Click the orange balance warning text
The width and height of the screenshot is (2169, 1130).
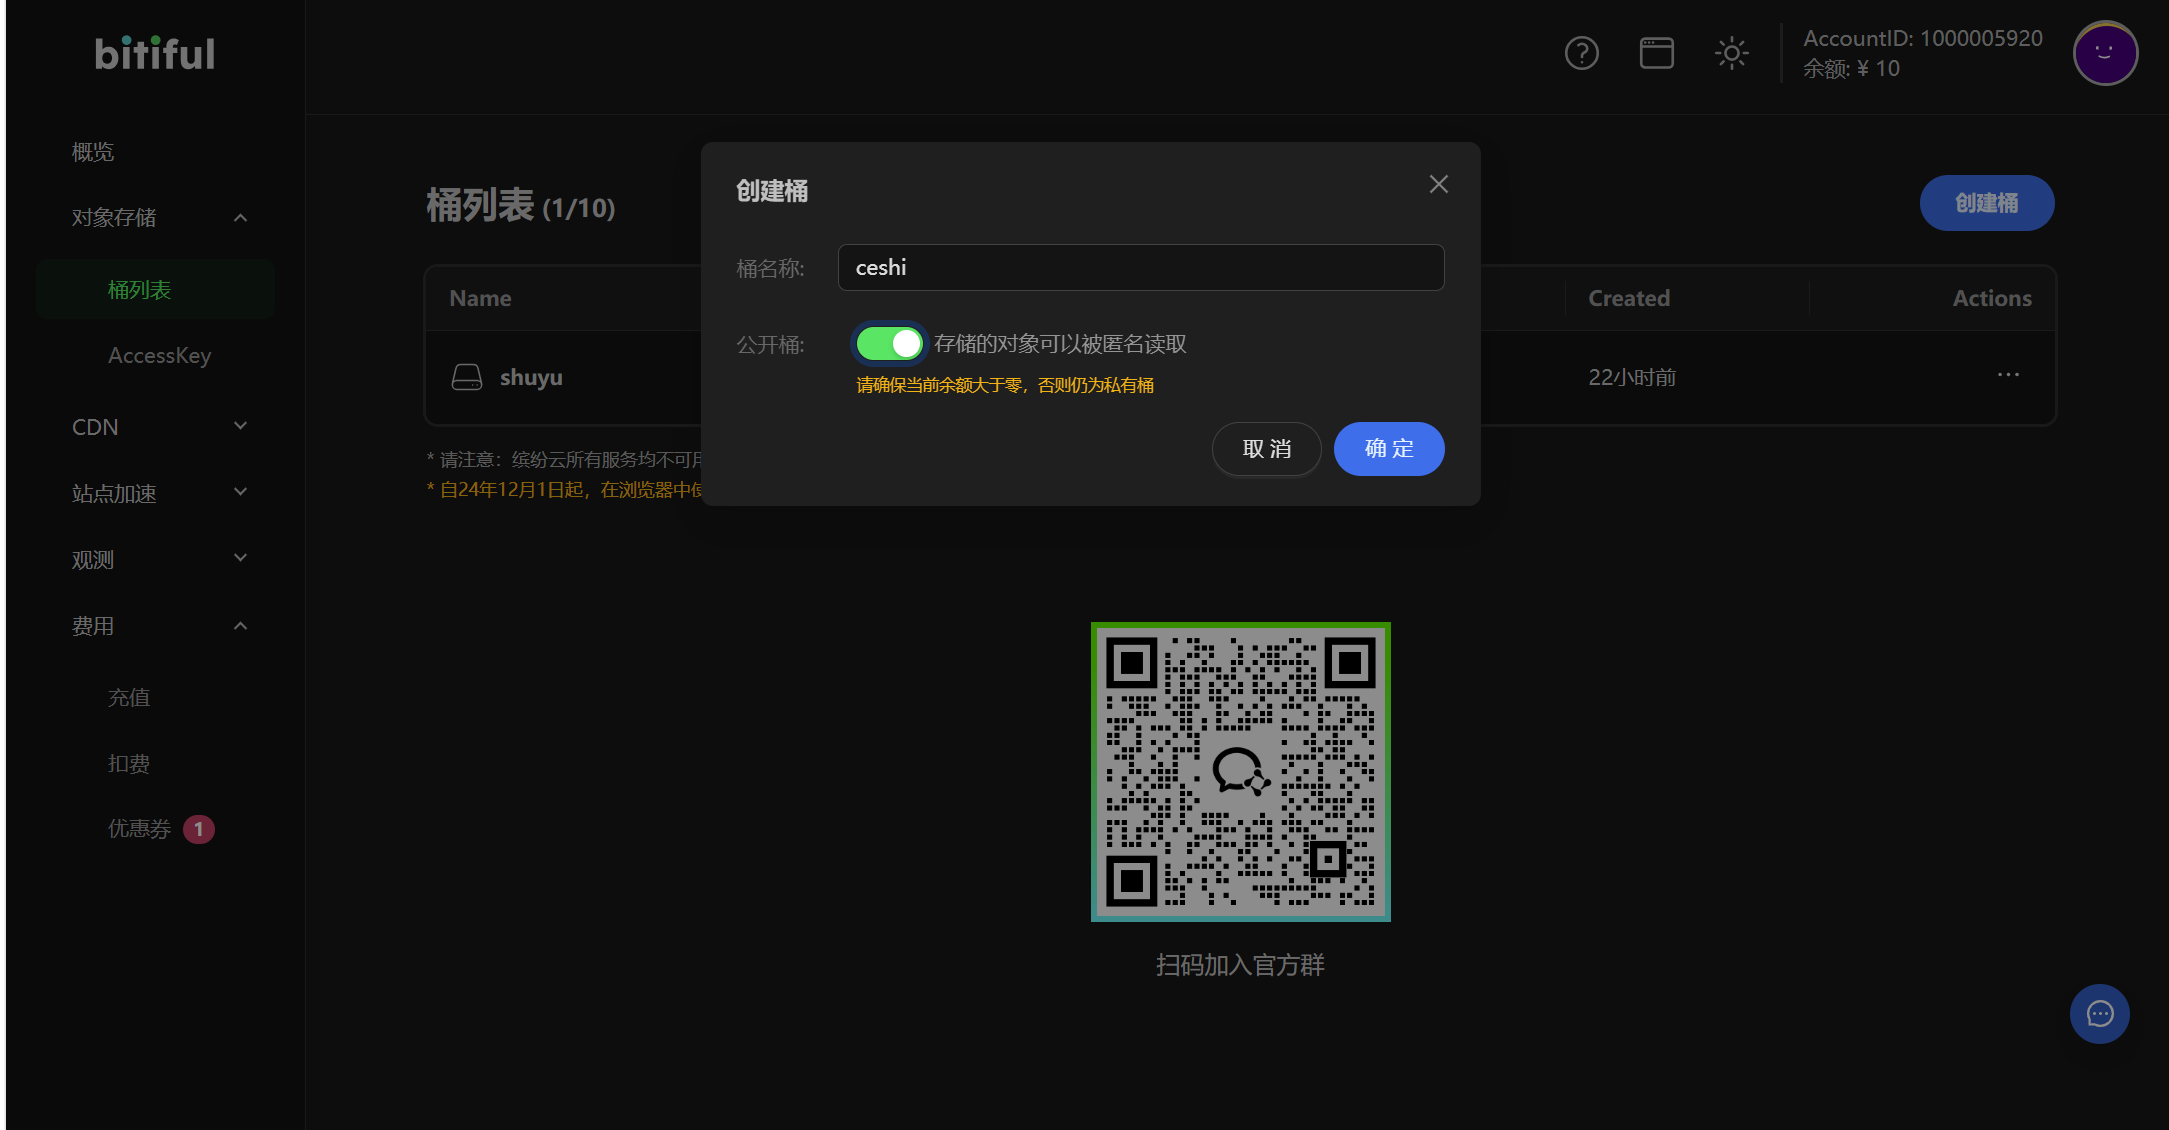tap(1005, 386)
